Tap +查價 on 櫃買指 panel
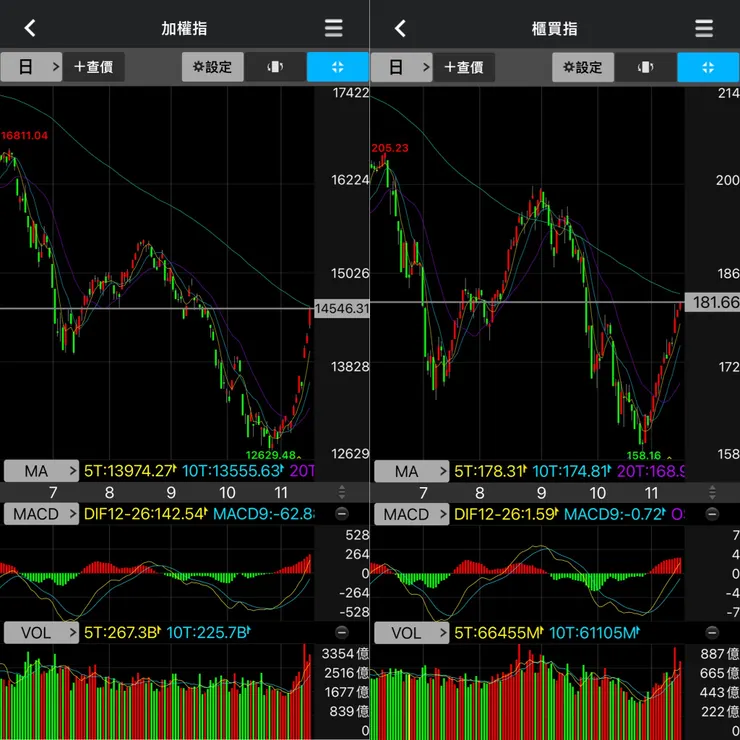 click(464, 67)
